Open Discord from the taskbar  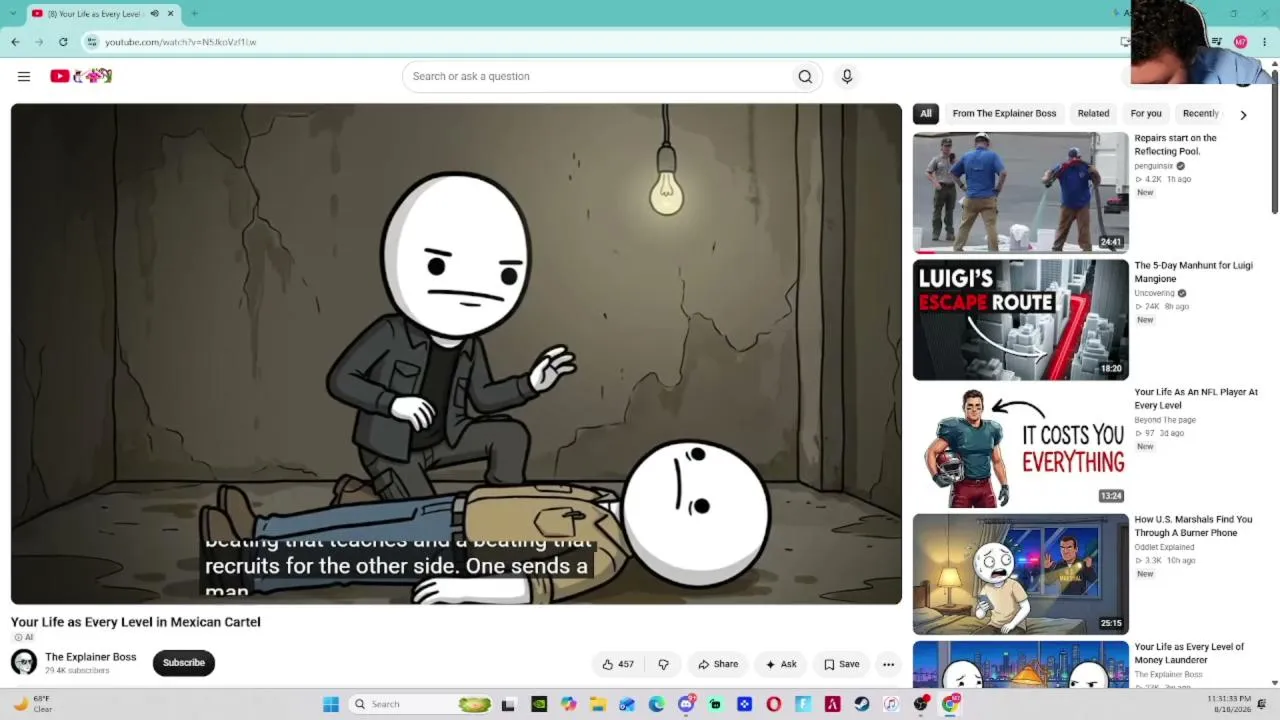click(686, 704)
